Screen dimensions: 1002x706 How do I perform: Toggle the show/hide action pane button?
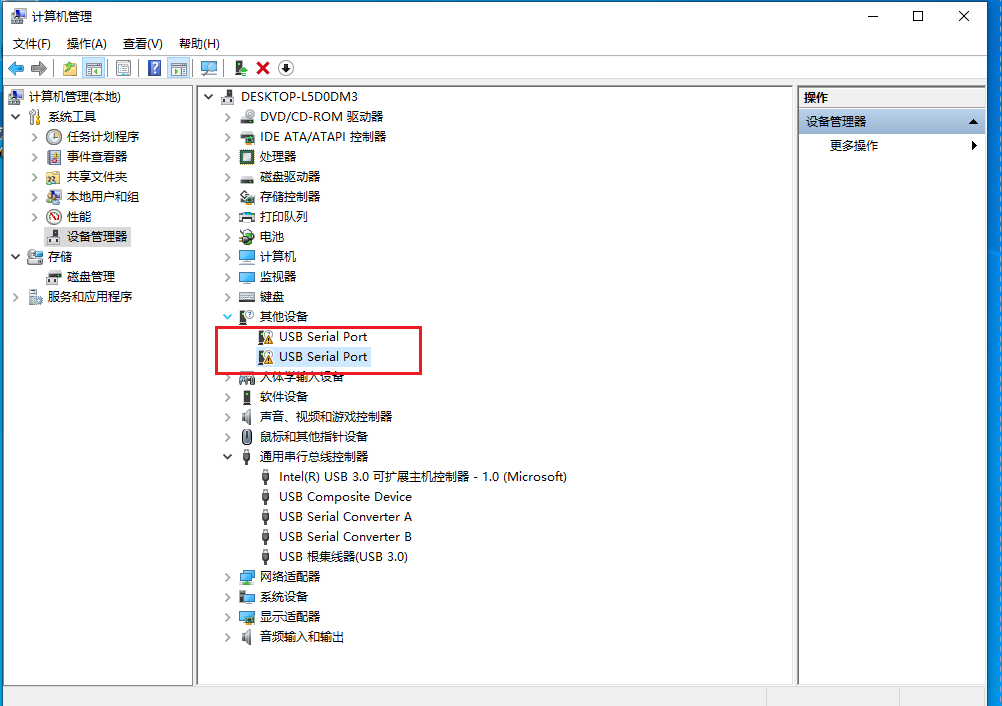[x=179, y=68]
